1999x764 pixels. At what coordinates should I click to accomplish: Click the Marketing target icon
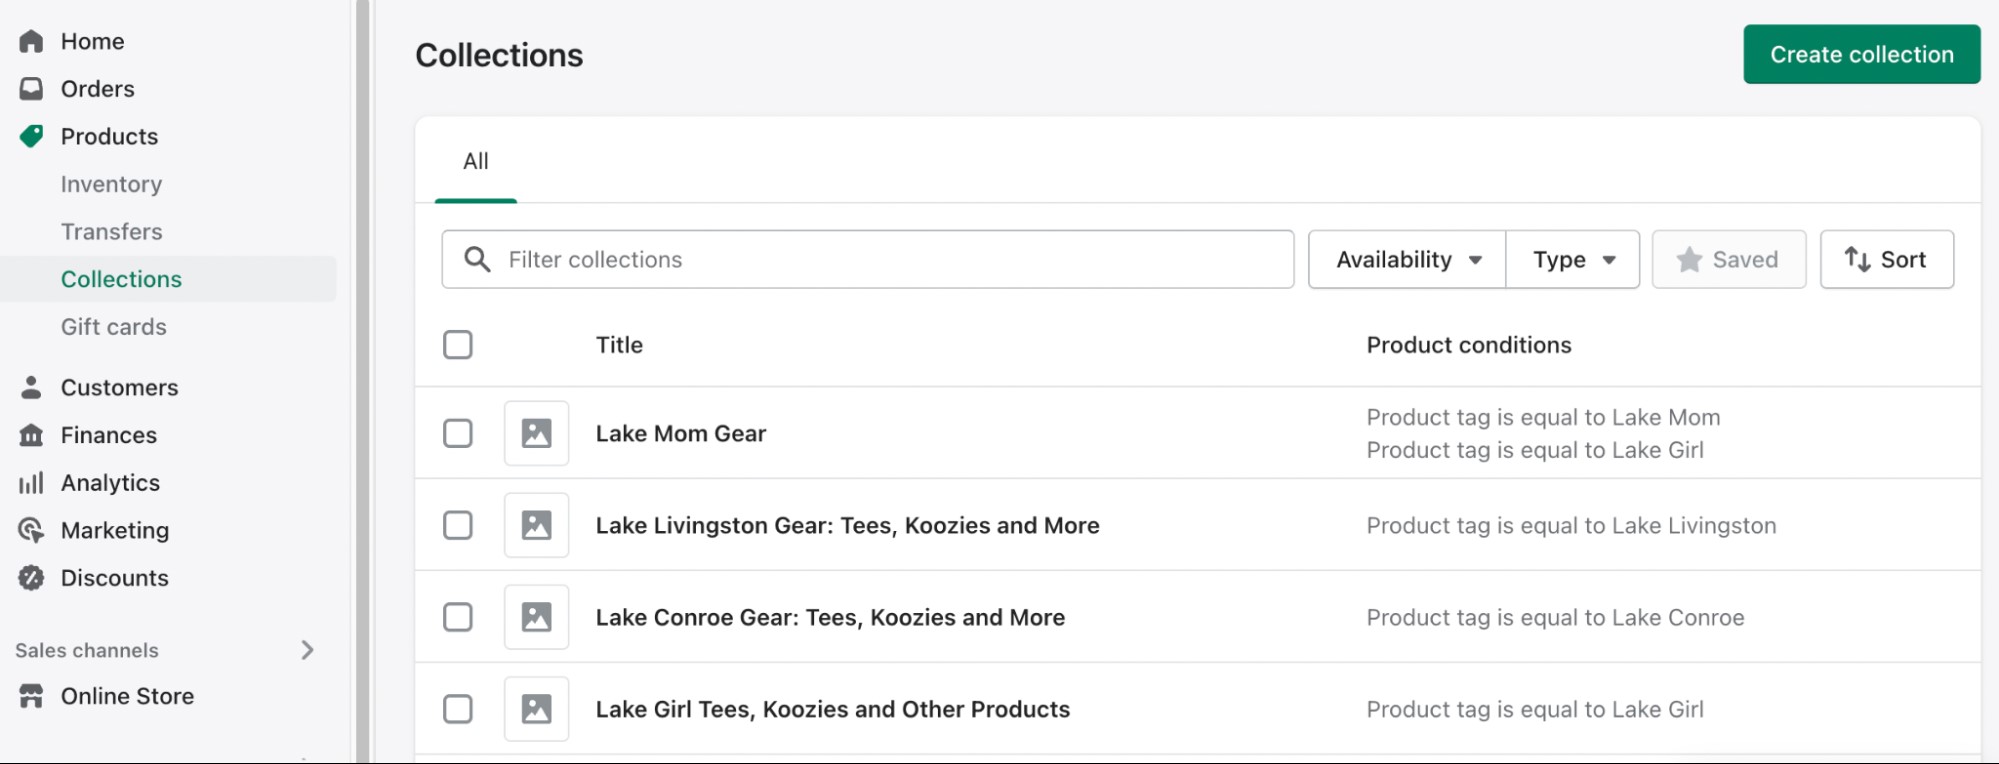31,530
